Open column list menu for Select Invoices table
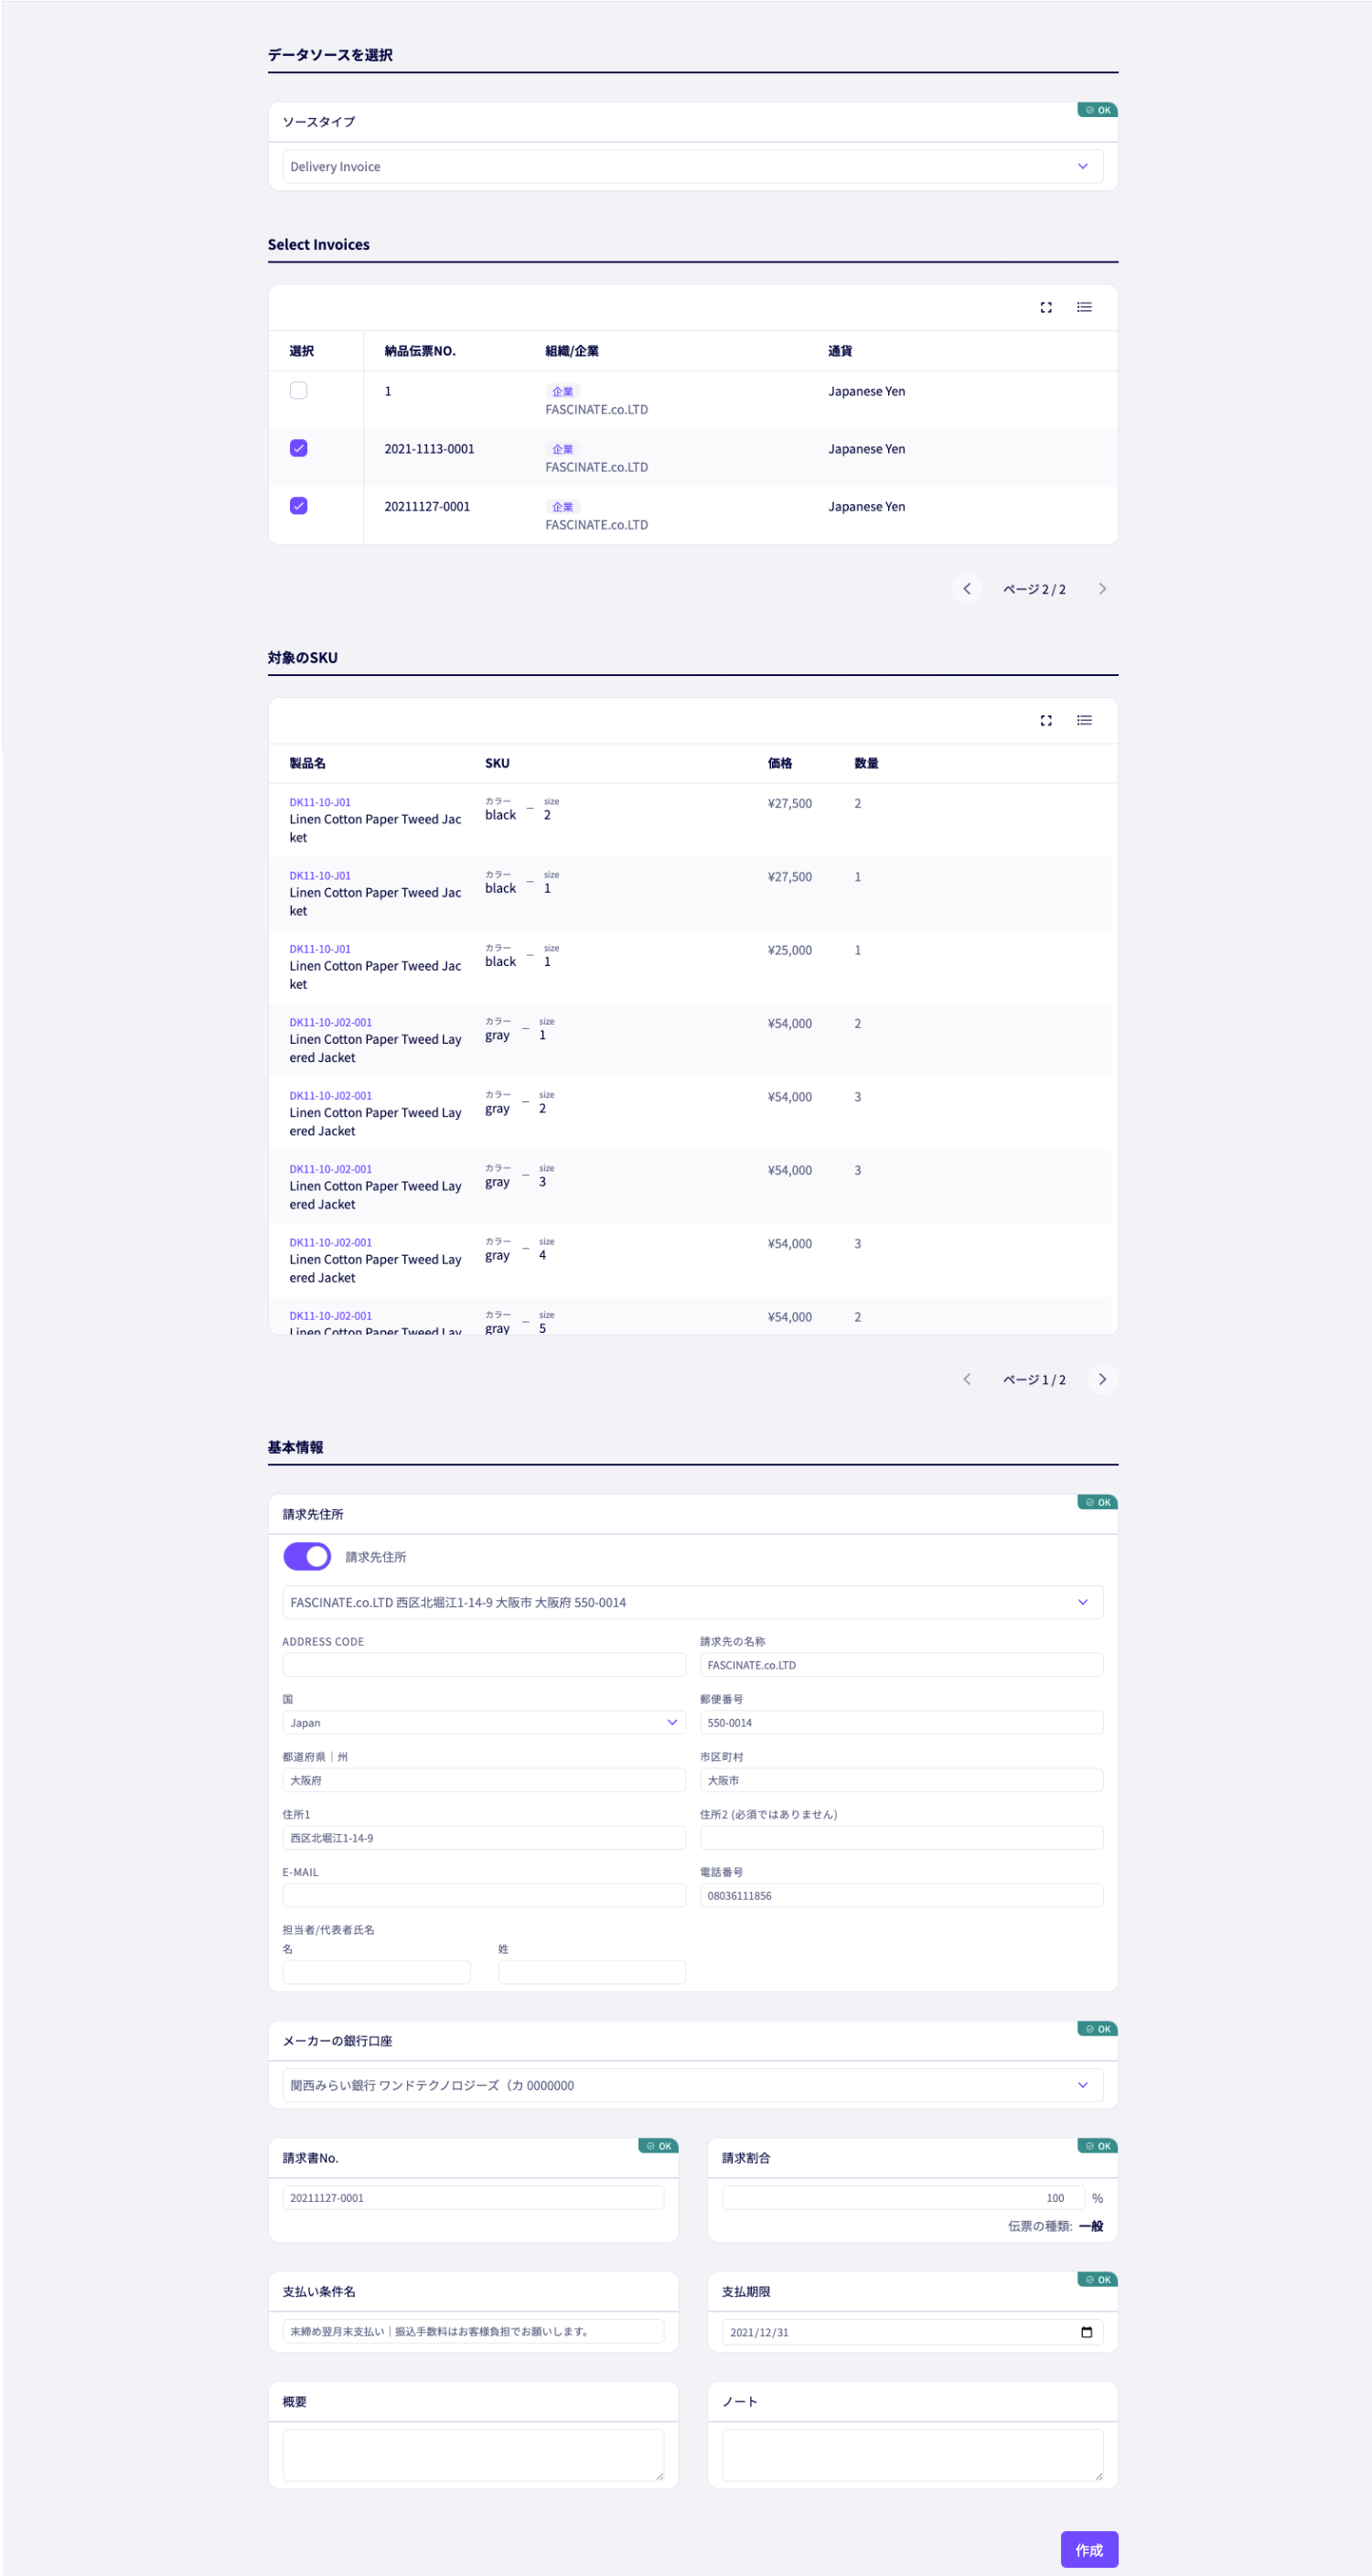The image size is (1372, 2576). (1084, 307)
